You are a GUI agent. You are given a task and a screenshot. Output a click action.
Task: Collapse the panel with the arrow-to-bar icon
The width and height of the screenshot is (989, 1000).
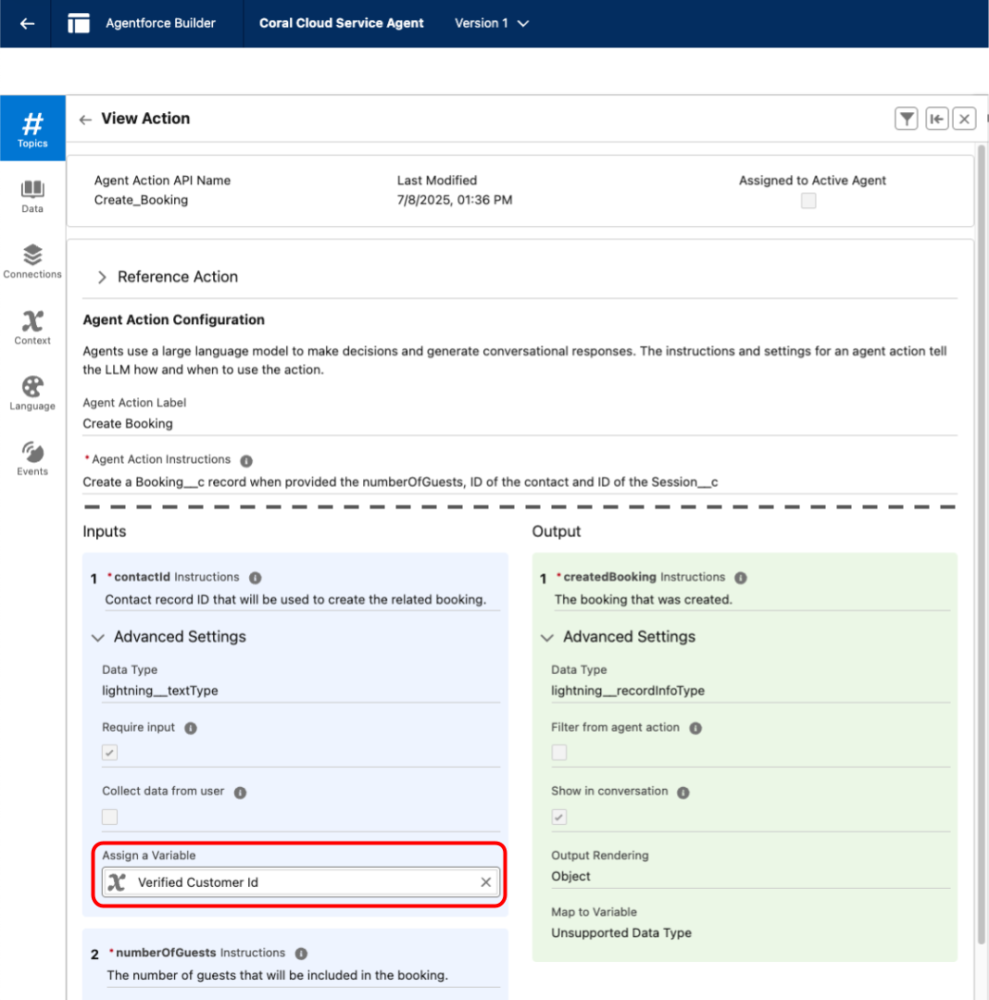click(x=936, y=119)
